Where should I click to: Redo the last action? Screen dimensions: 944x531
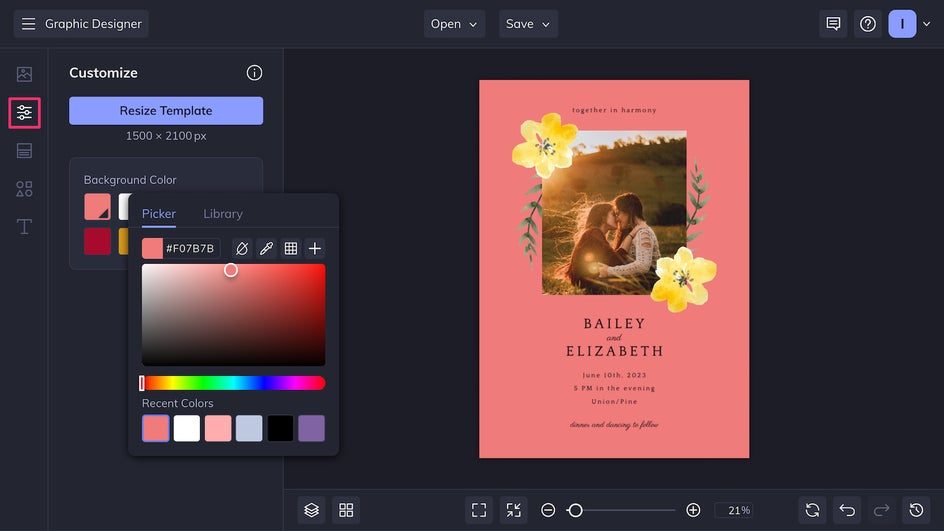point(881,511)
